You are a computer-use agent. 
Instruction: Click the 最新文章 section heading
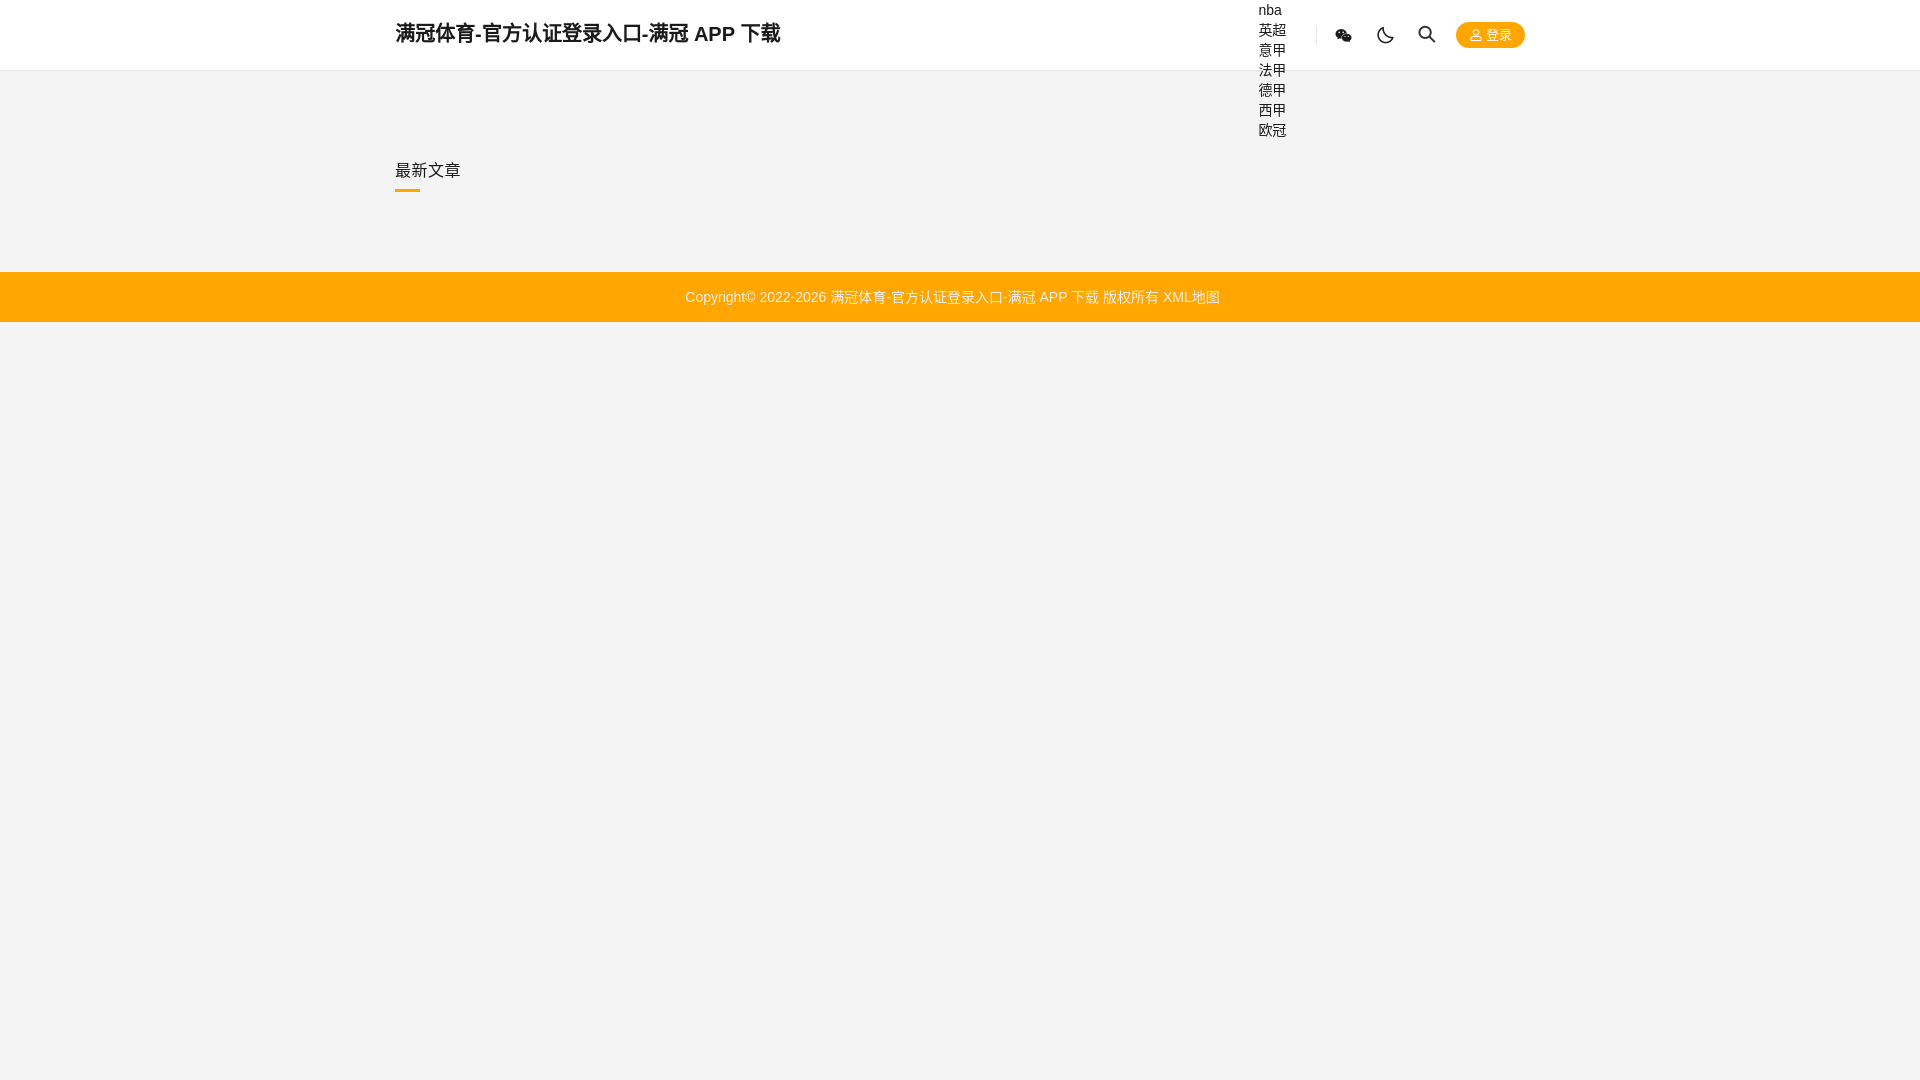tap(428, 170)
